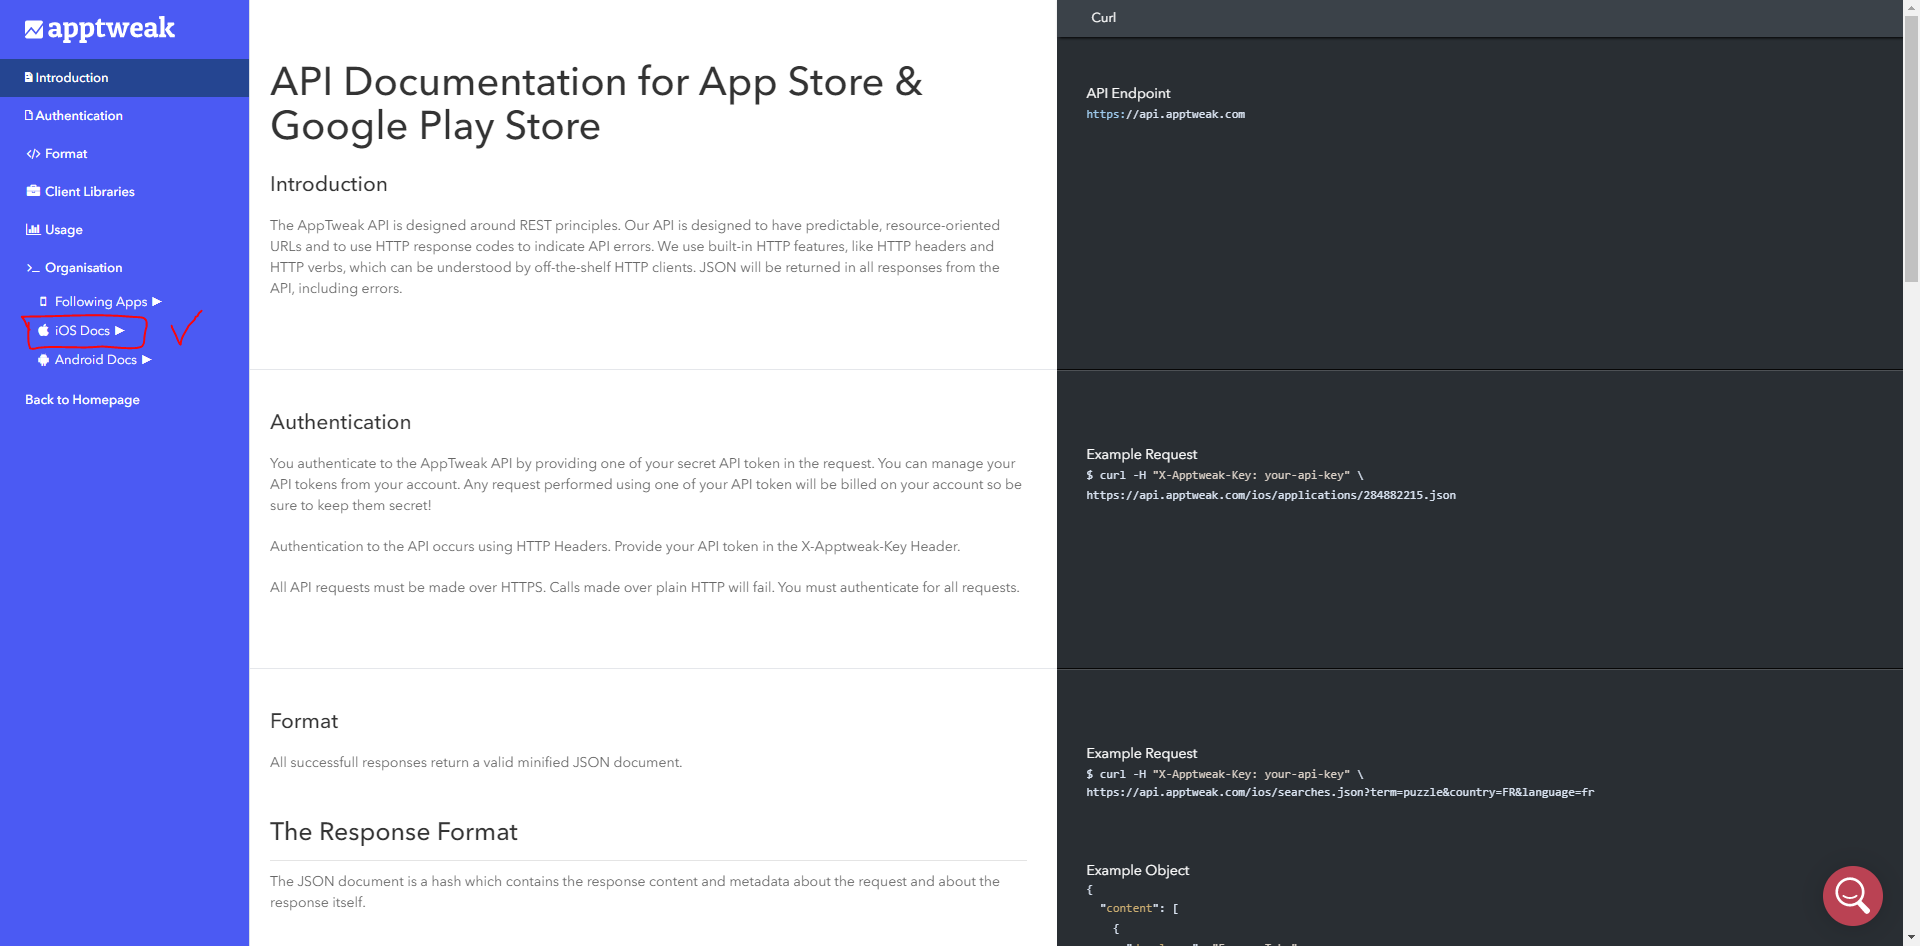Click the Introduction content heading
Viewport: 1920px width, 946px height.
[328, 184]
